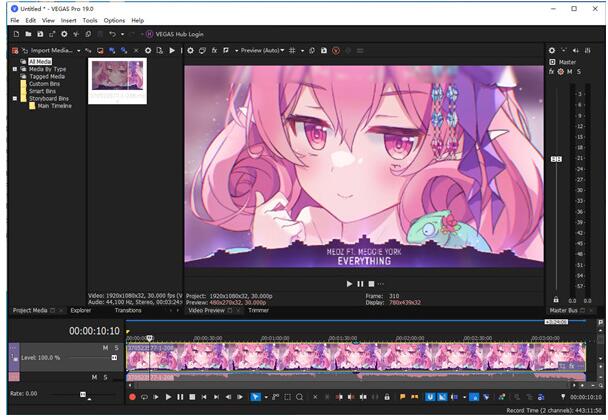Toggle Loop Playback in the transport bar
Viewport: 608px width, 420px height.
pos(144,397)
